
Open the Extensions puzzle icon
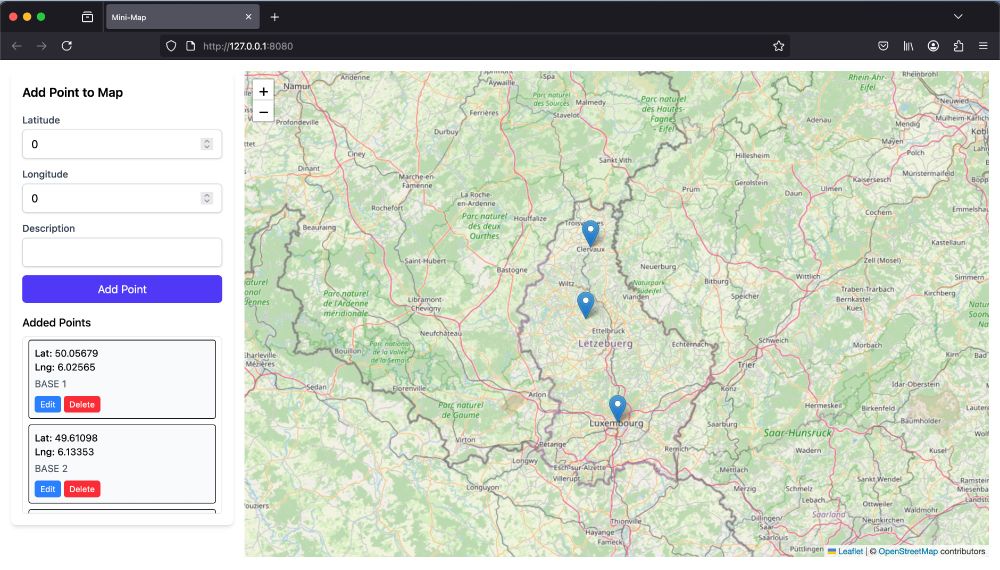(959, 46)
